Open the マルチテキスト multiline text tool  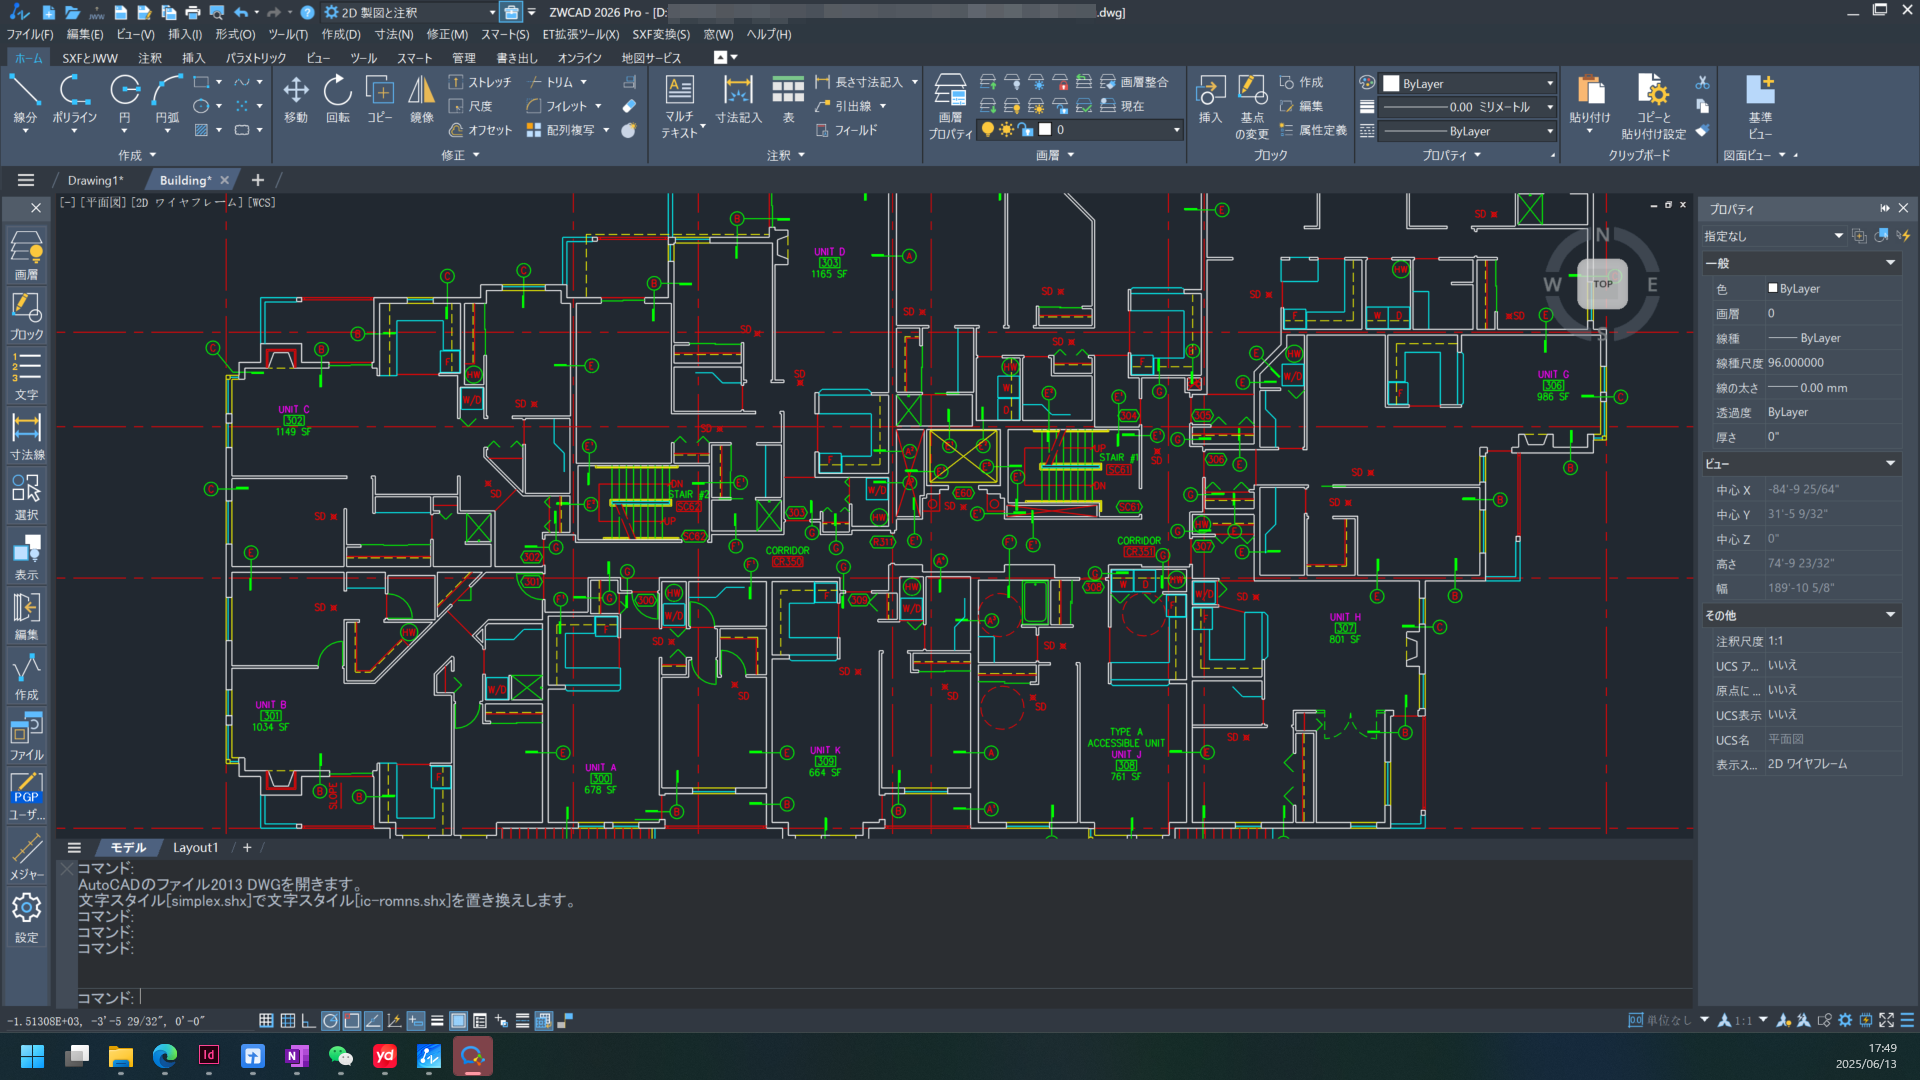680,106
